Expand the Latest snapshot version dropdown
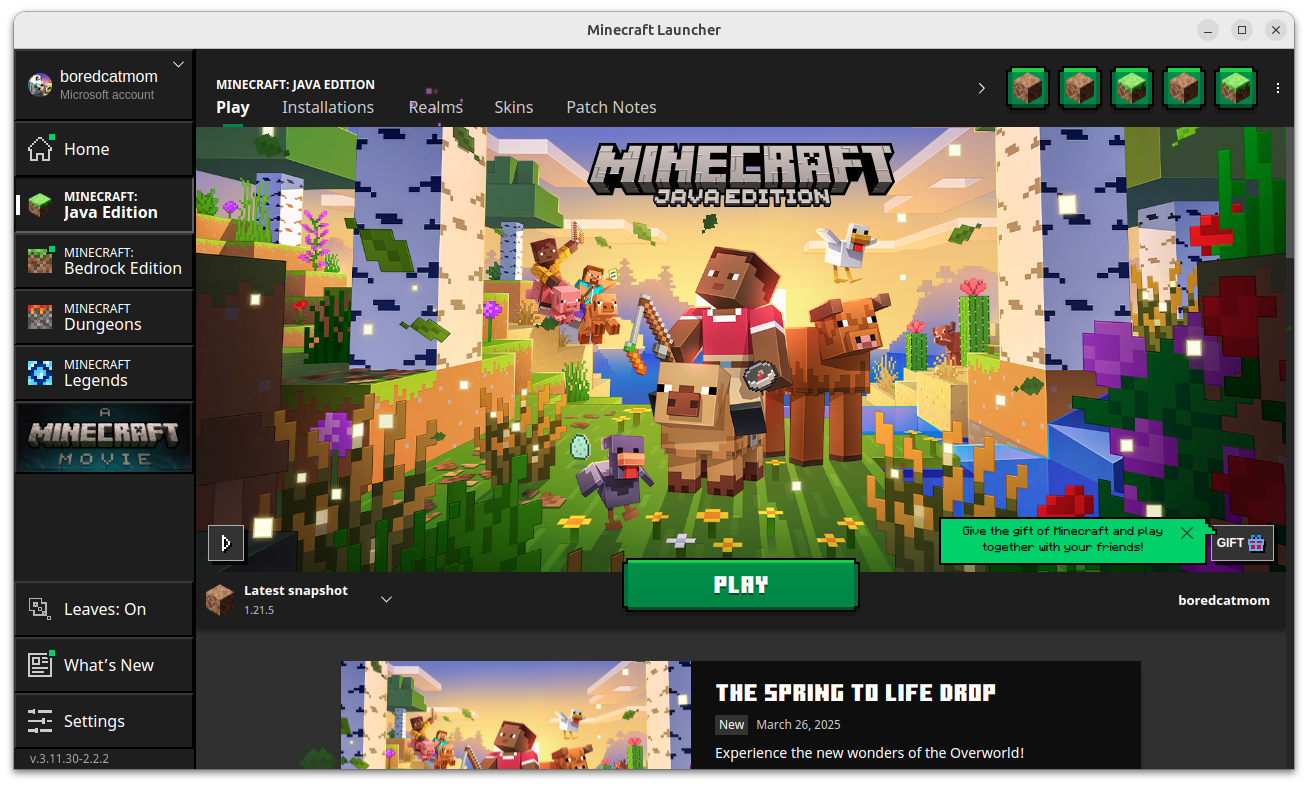 pos(386,598)
